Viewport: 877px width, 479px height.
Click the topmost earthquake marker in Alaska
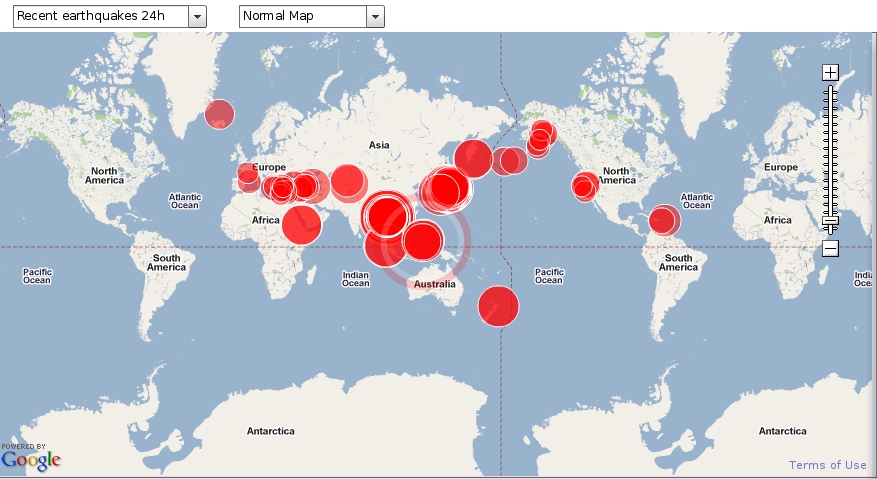543,132
